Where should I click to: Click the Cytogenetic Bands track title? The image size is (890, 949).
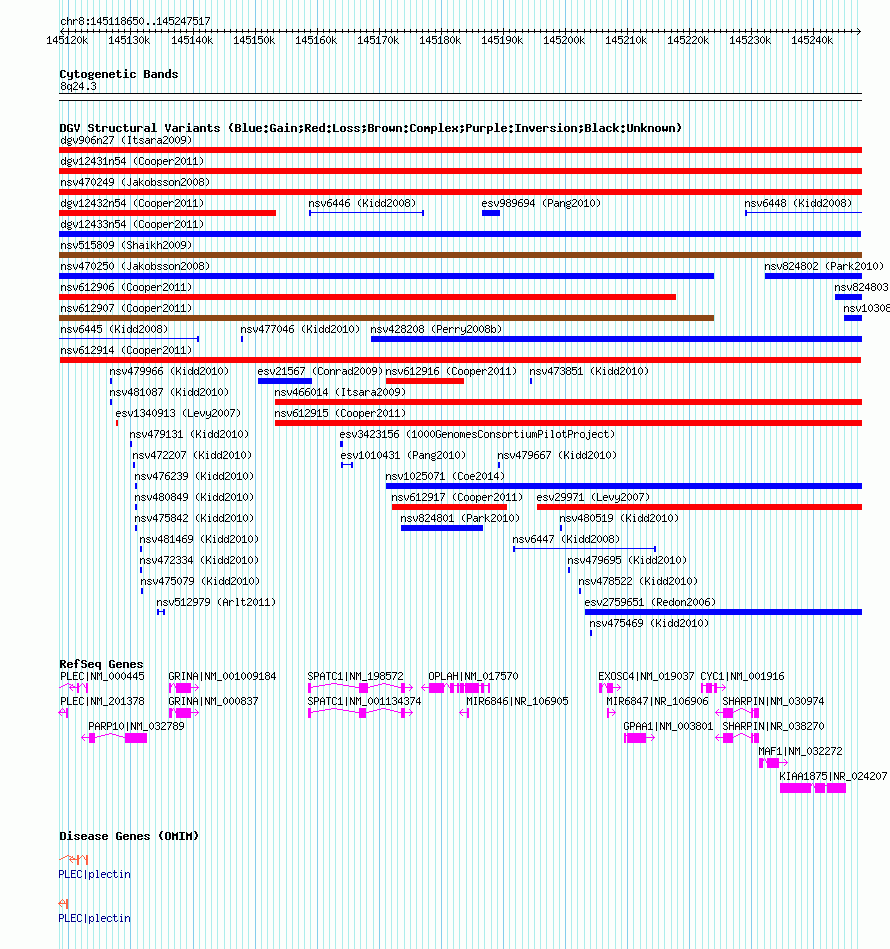[x=119, y=74]
